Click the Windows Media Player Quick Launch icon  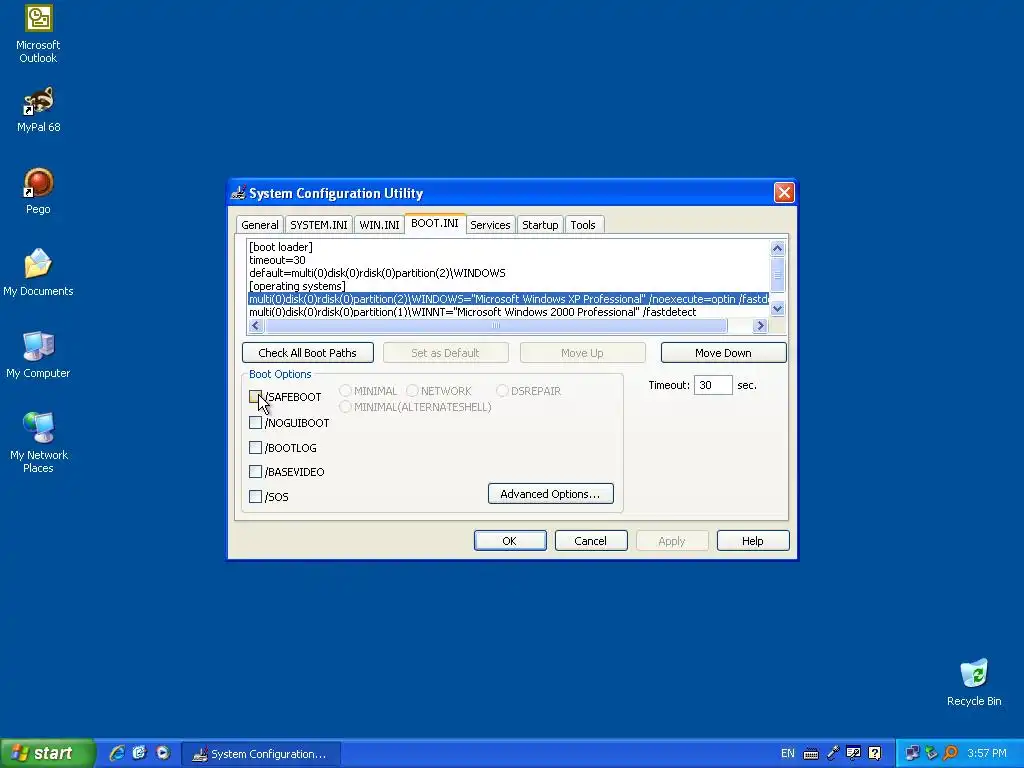point(163,753)
